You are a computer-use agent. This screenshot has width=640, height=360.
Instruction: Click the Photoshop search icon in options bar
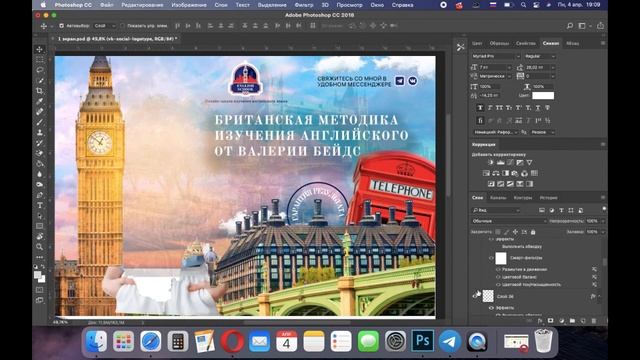(x=570, y=26)
